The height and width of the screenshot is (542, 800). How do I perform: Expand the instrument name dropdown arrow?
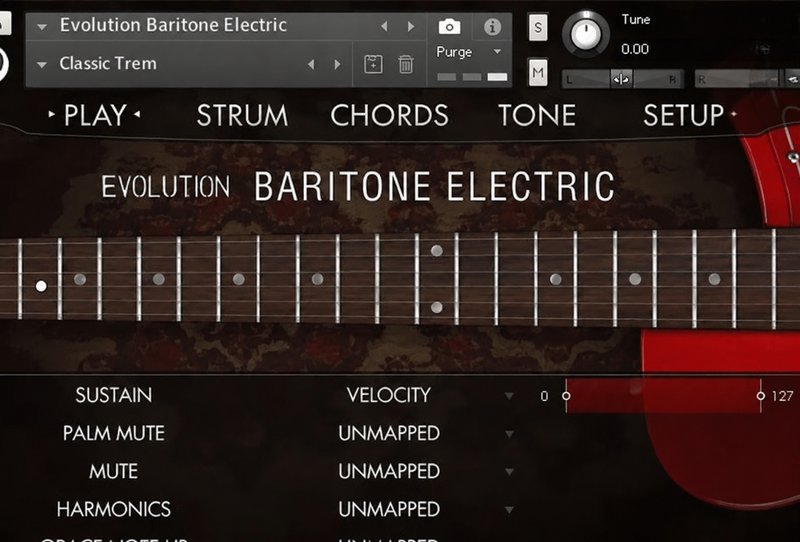point(42,27)
